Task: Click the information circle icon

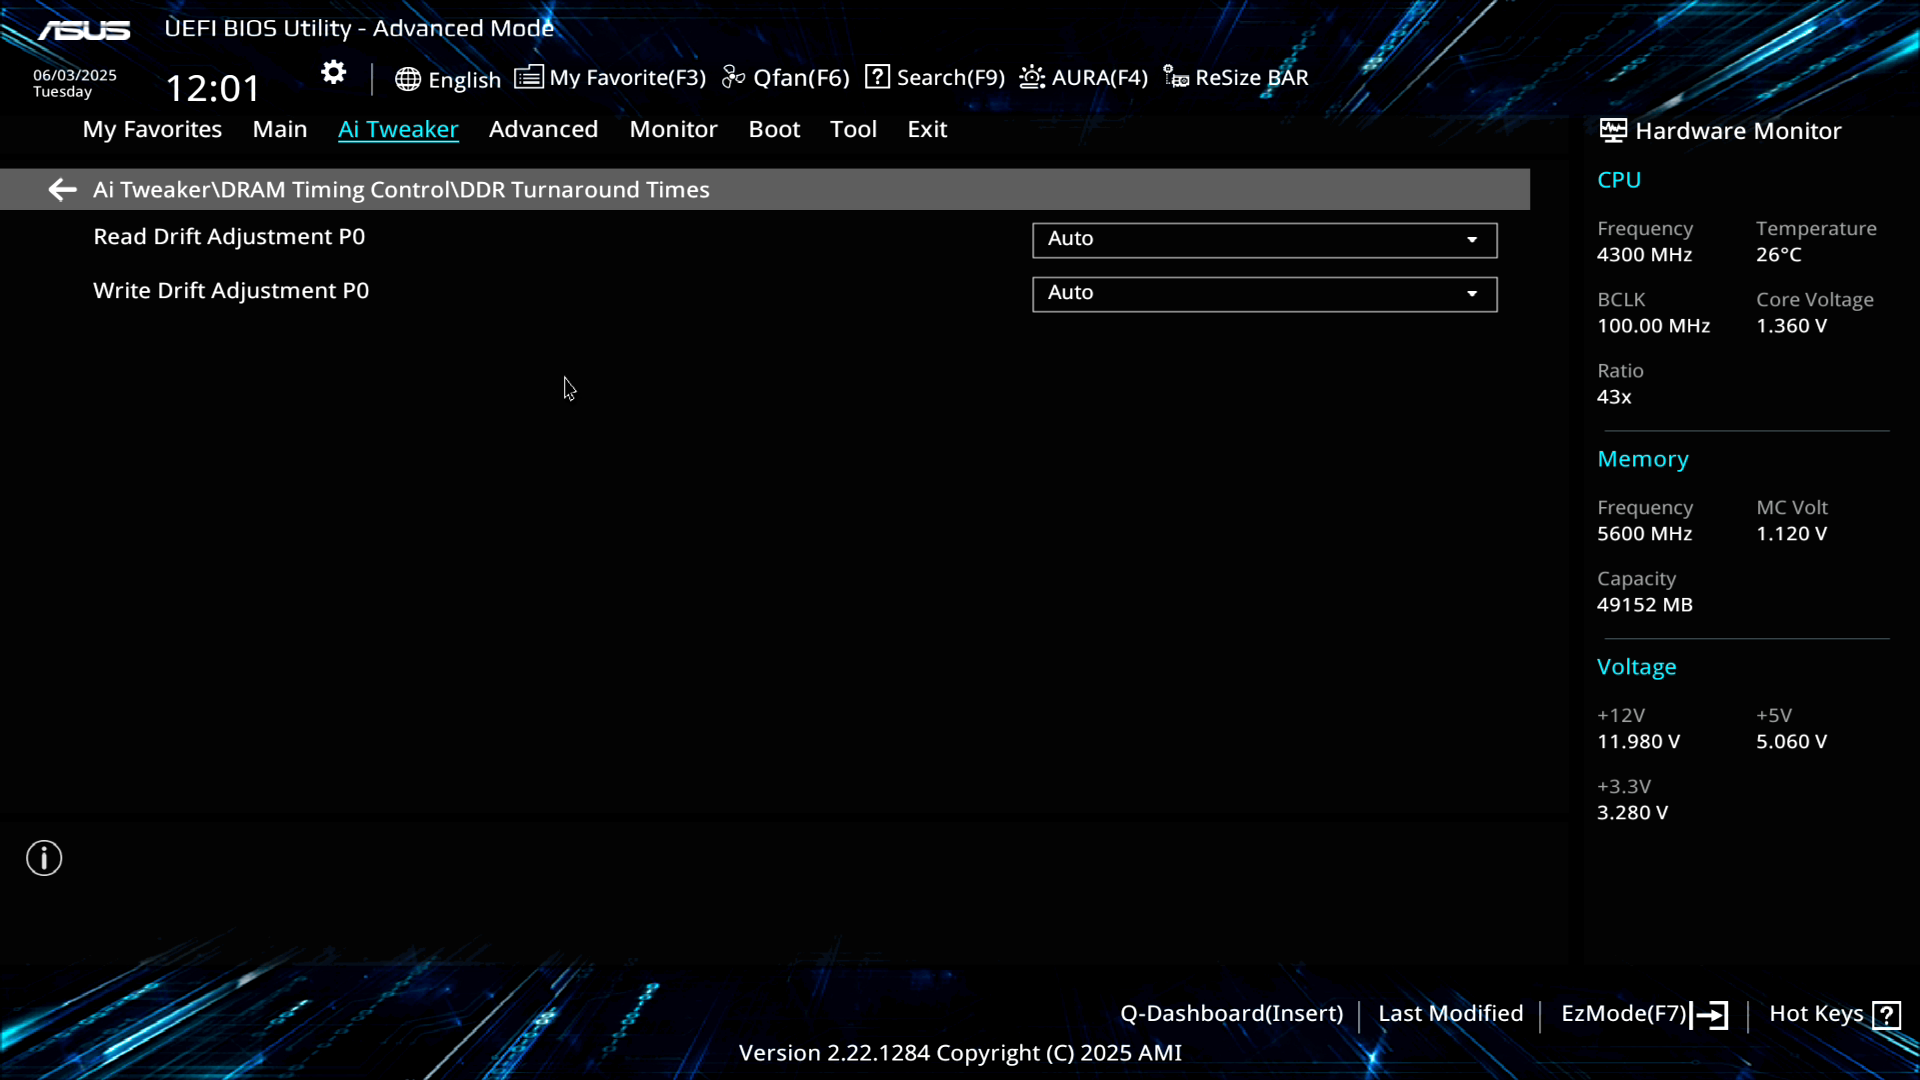Action: (44, 858)
